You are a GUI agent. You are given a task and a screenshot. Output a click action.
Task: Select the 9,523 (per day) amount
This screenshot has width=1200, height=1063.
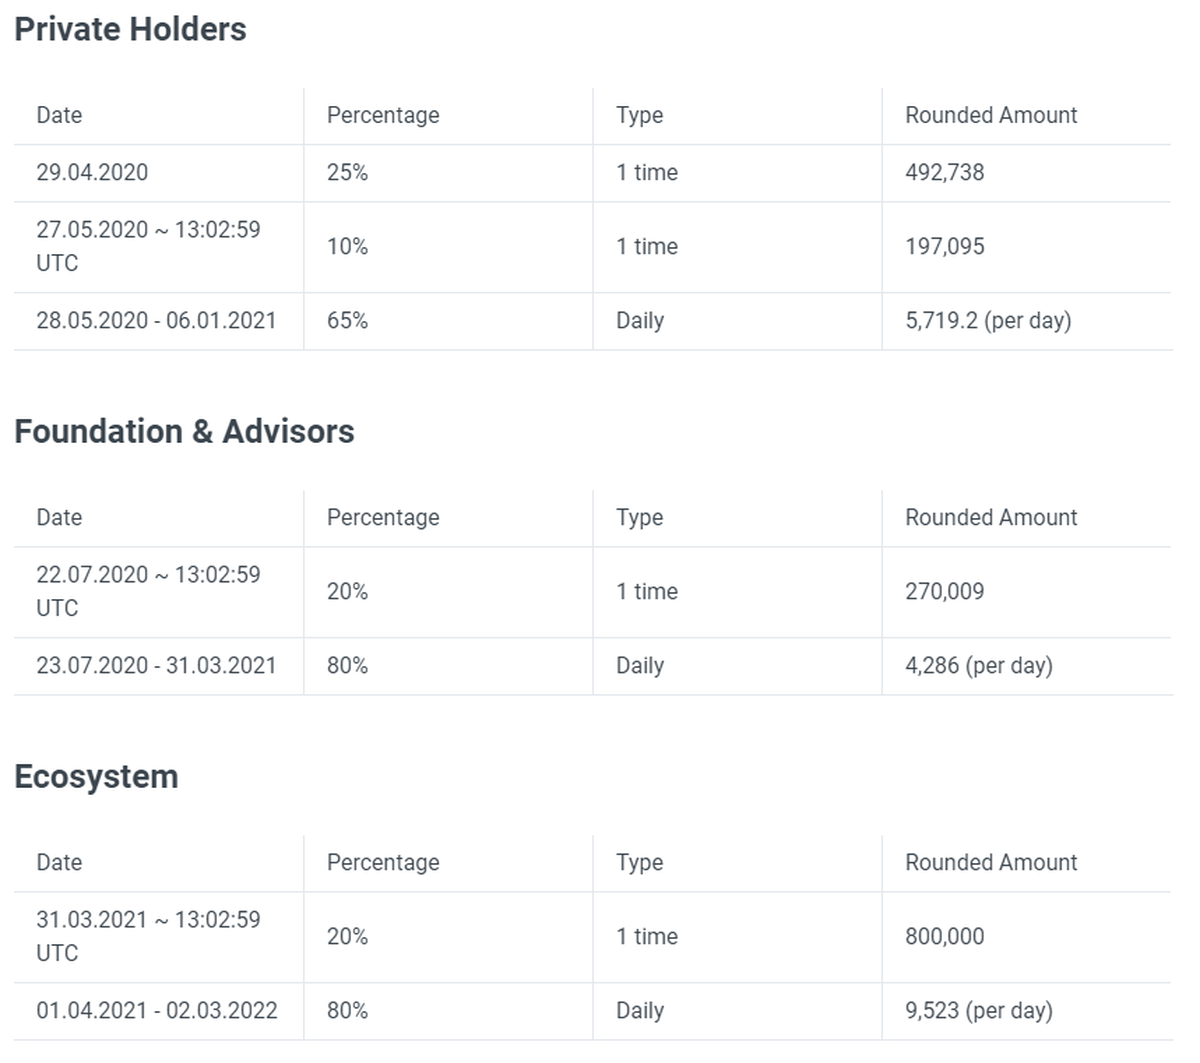978,1010
